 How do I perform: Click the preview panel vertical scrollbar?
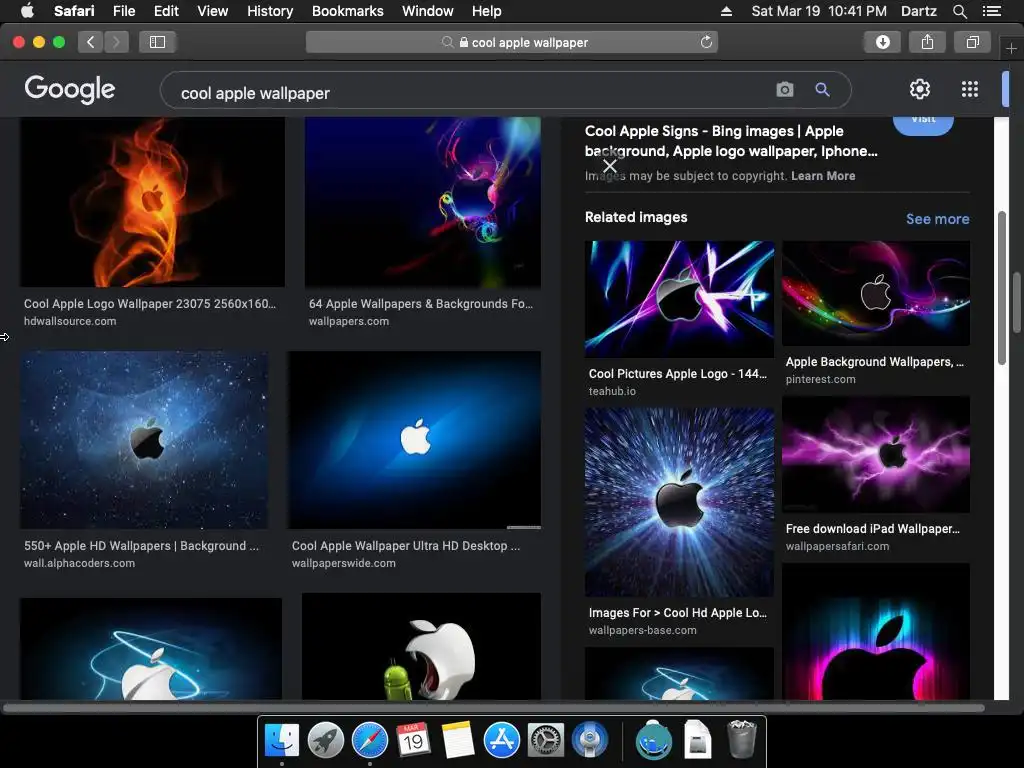click(x=1002, y=287)
